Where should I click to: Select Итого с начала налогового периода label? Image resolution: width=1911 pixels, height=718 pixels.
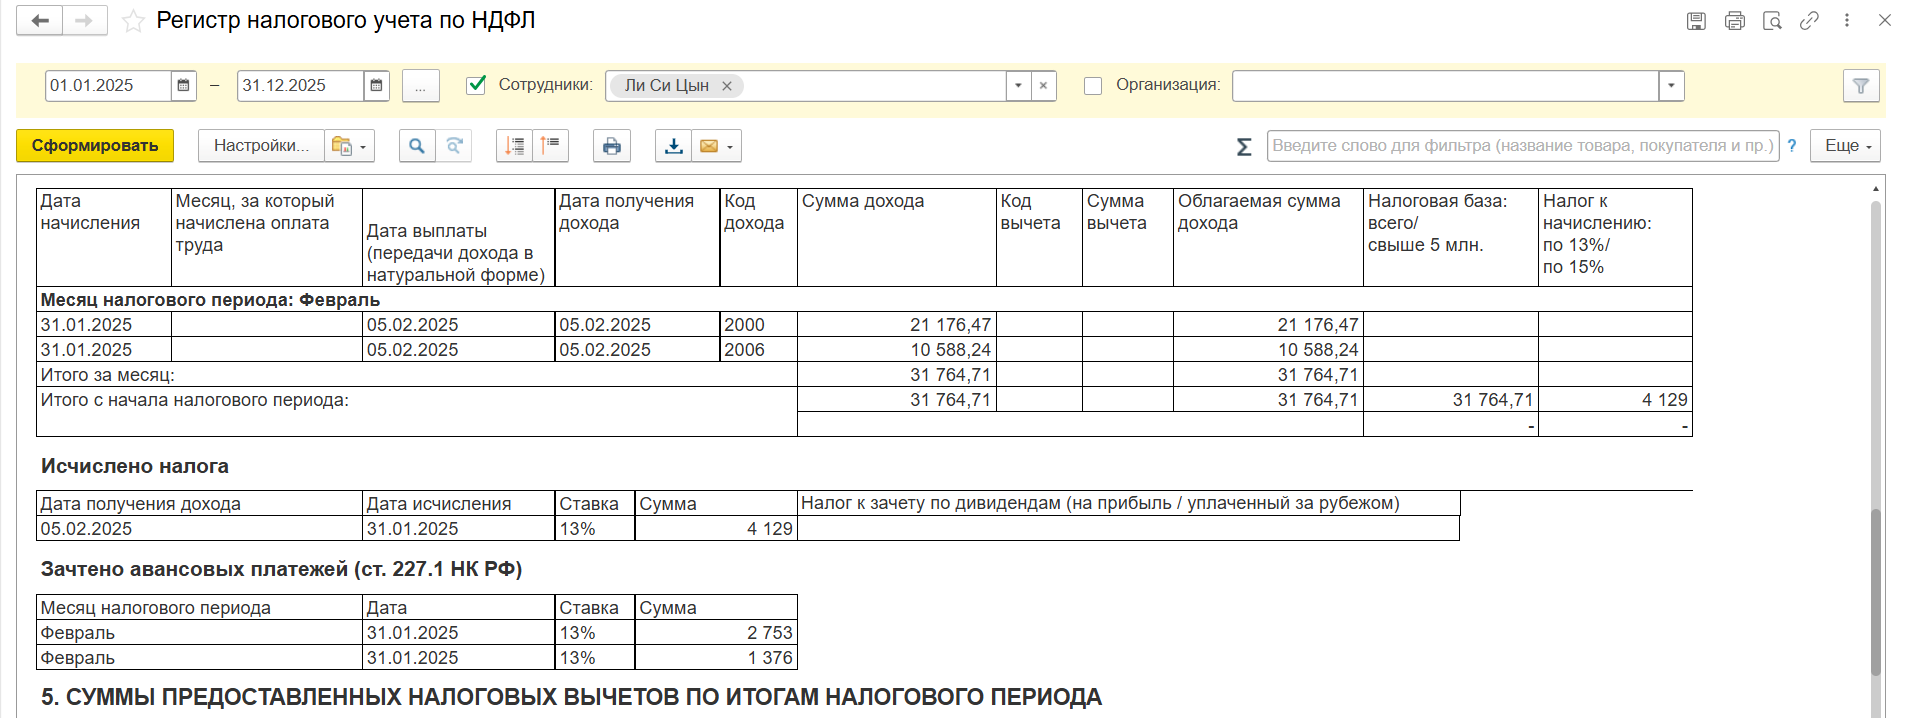click(x=194, y=400)
